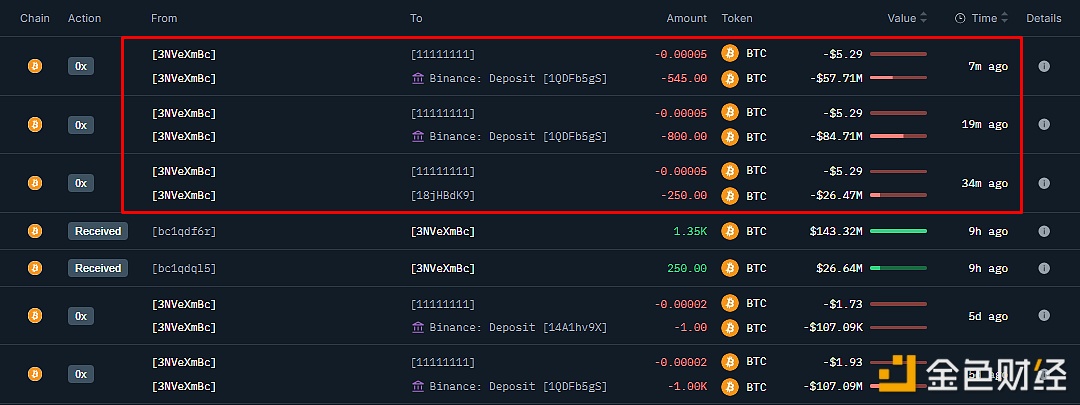Click chain icon in the -1.00K BTC row
This screenshot has height=405, width=1080.
click(34, 374)
